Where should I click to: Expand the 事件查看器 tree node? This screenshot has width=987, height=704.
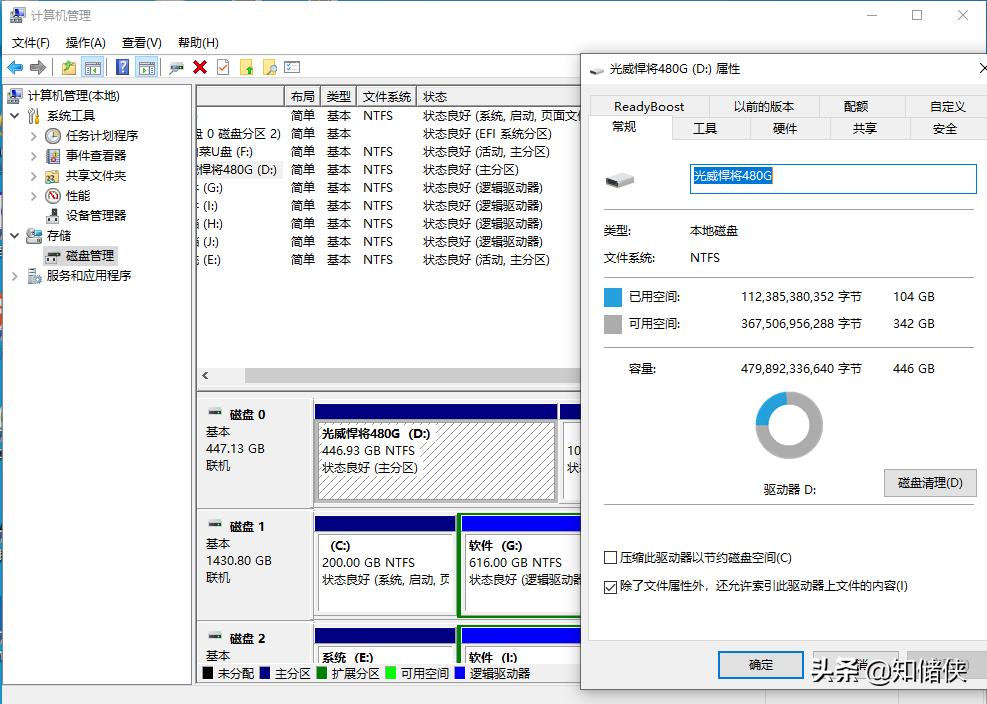[x=32, y=155]
